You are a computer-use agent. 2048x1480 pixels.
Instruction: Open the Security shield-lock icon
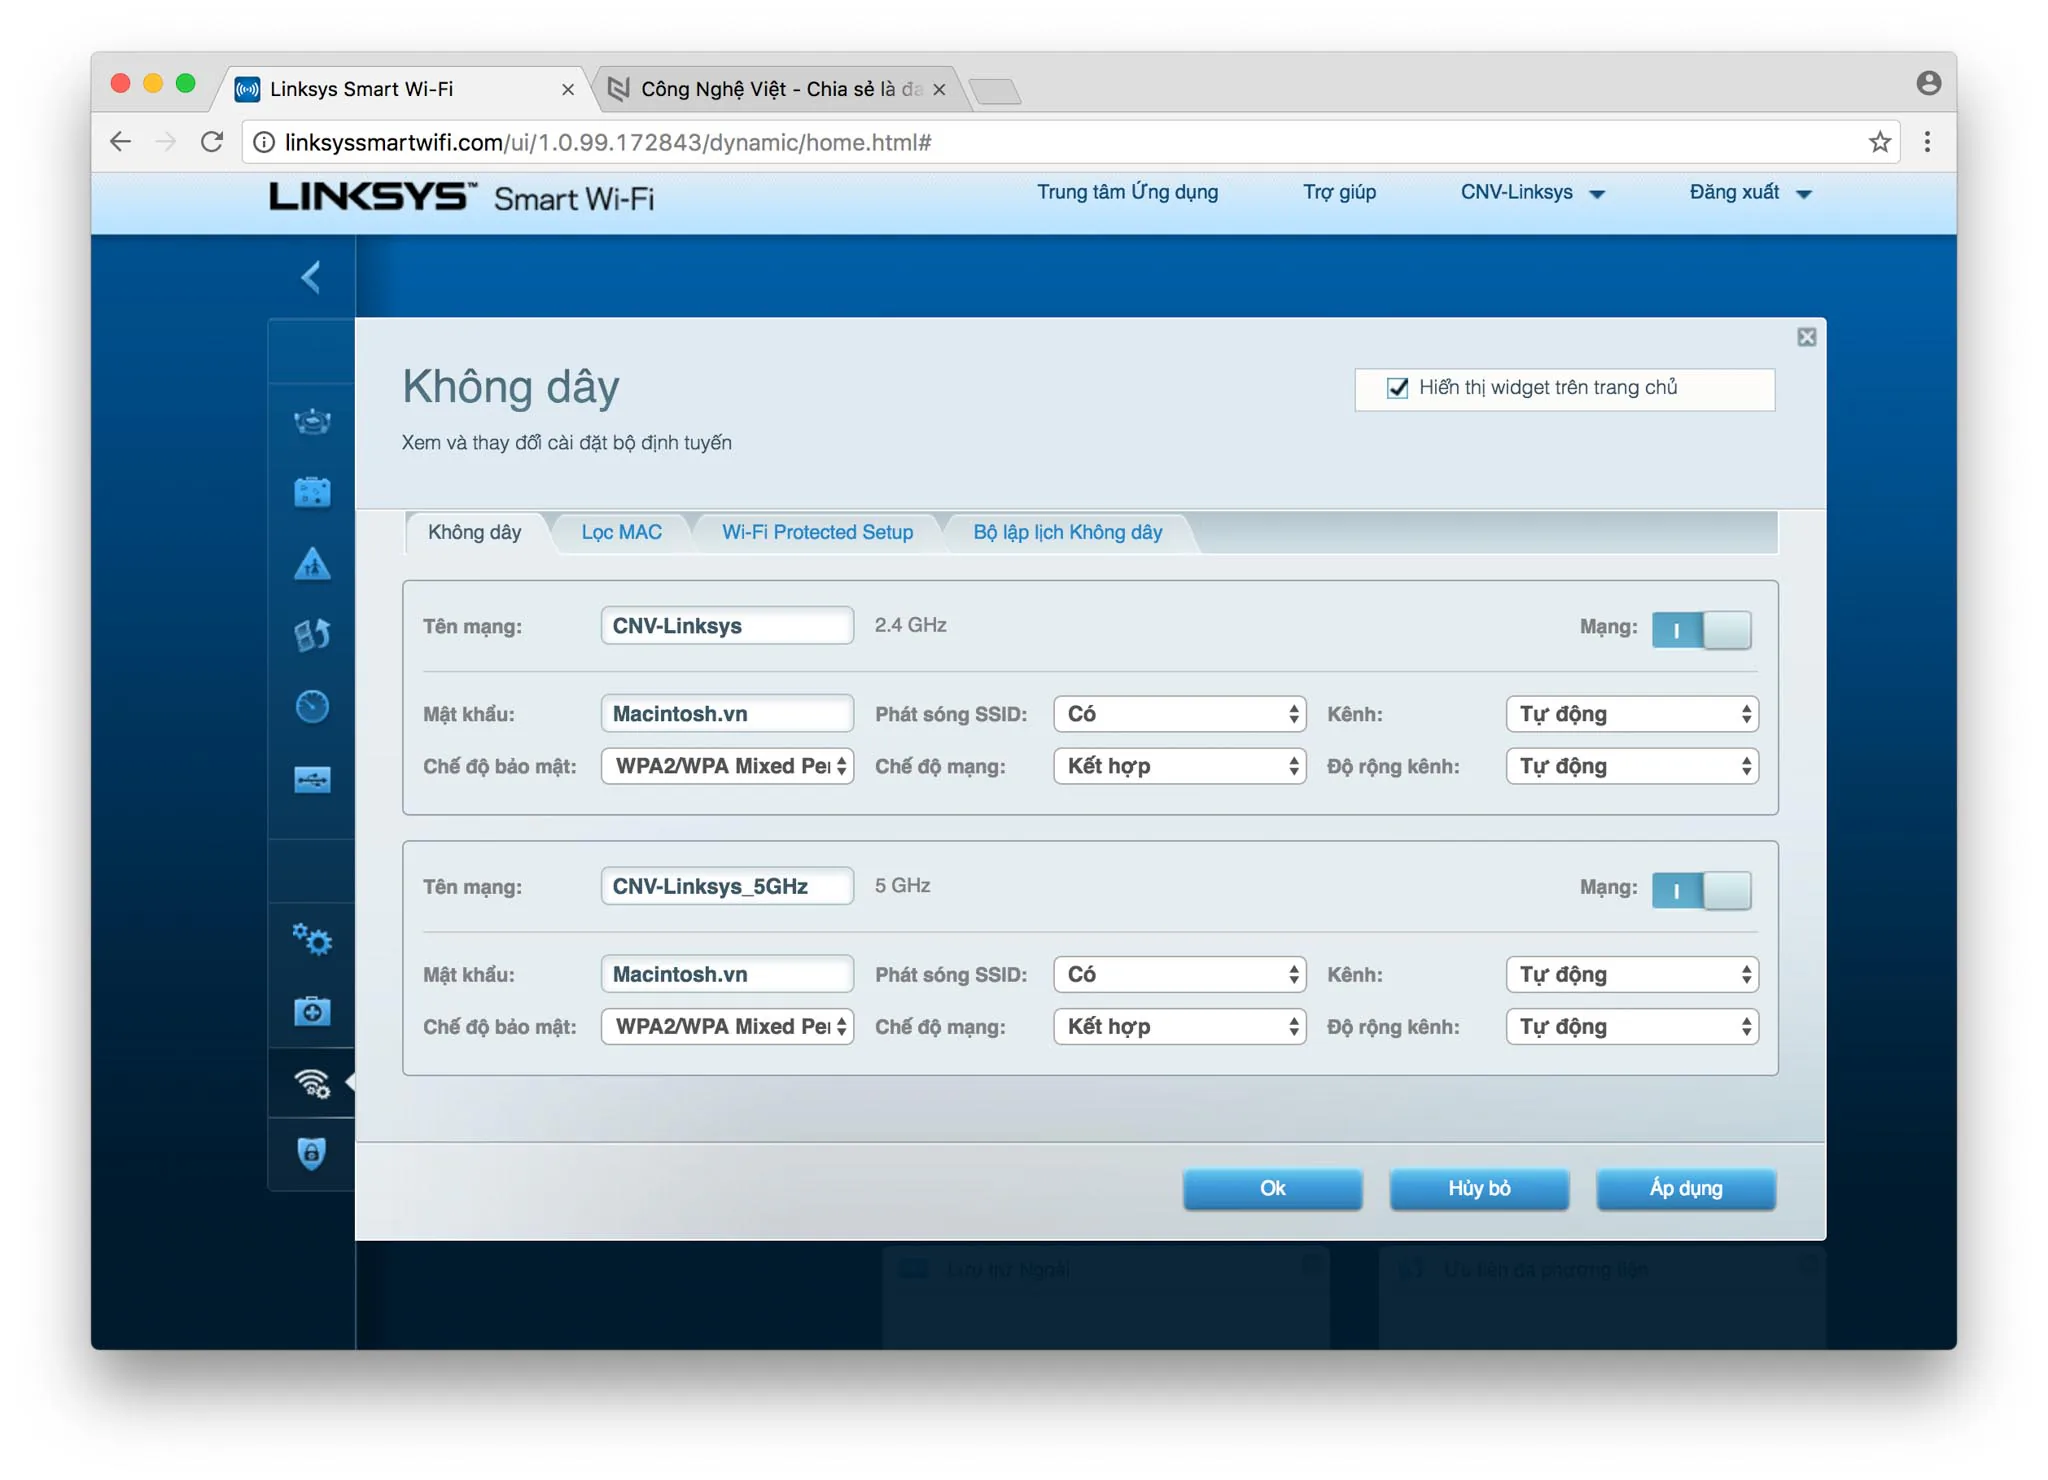point(312,1153)
